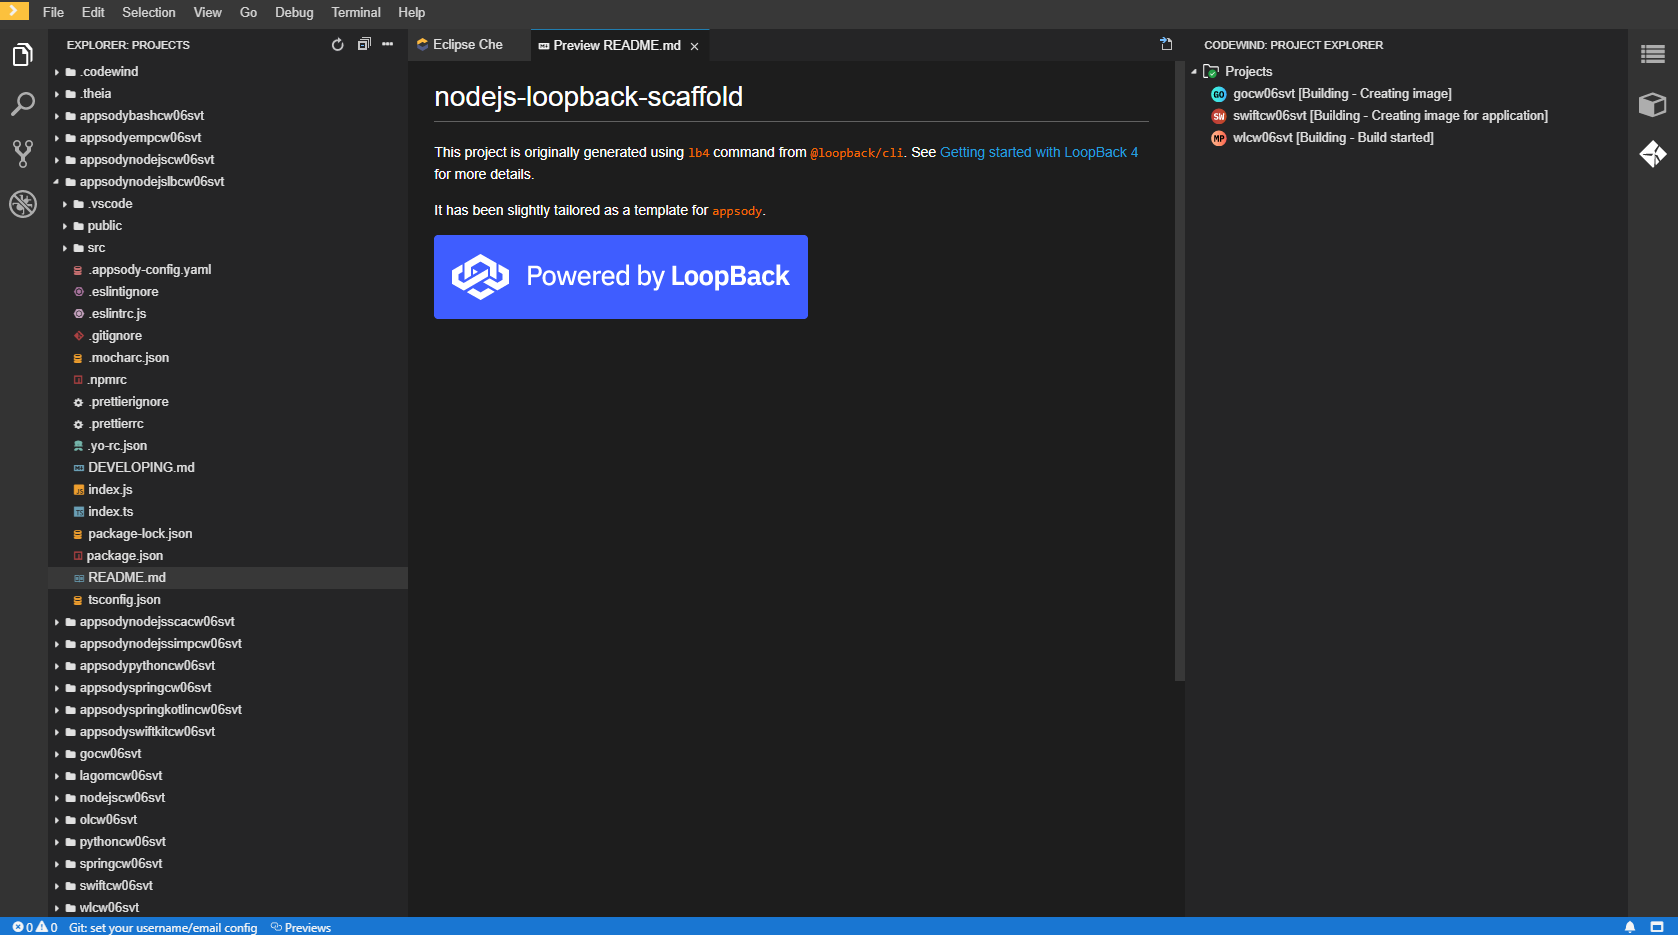Open the Source Control view

click(22, 153)
